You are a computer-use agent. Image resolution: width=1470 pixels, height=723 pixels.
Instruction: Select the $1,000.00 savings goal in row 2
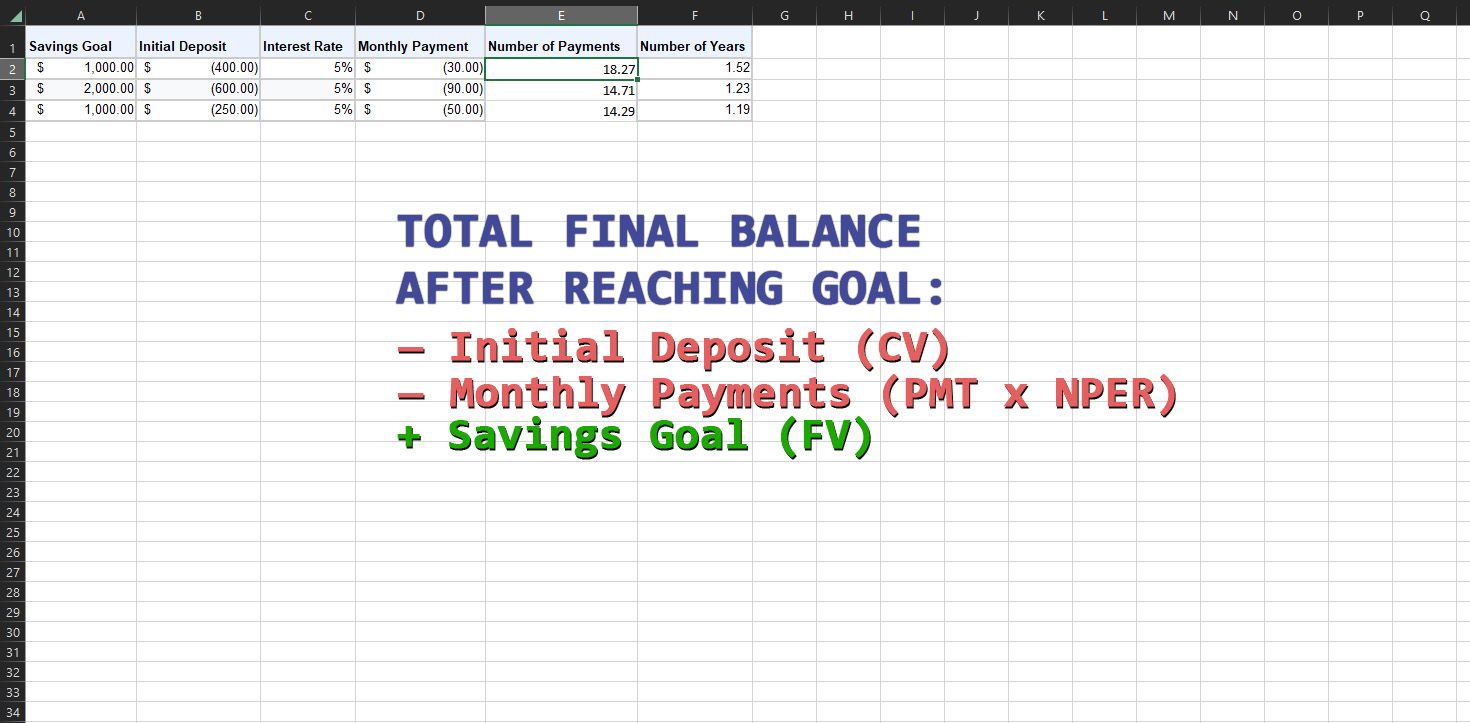click(x=80, y=67)
